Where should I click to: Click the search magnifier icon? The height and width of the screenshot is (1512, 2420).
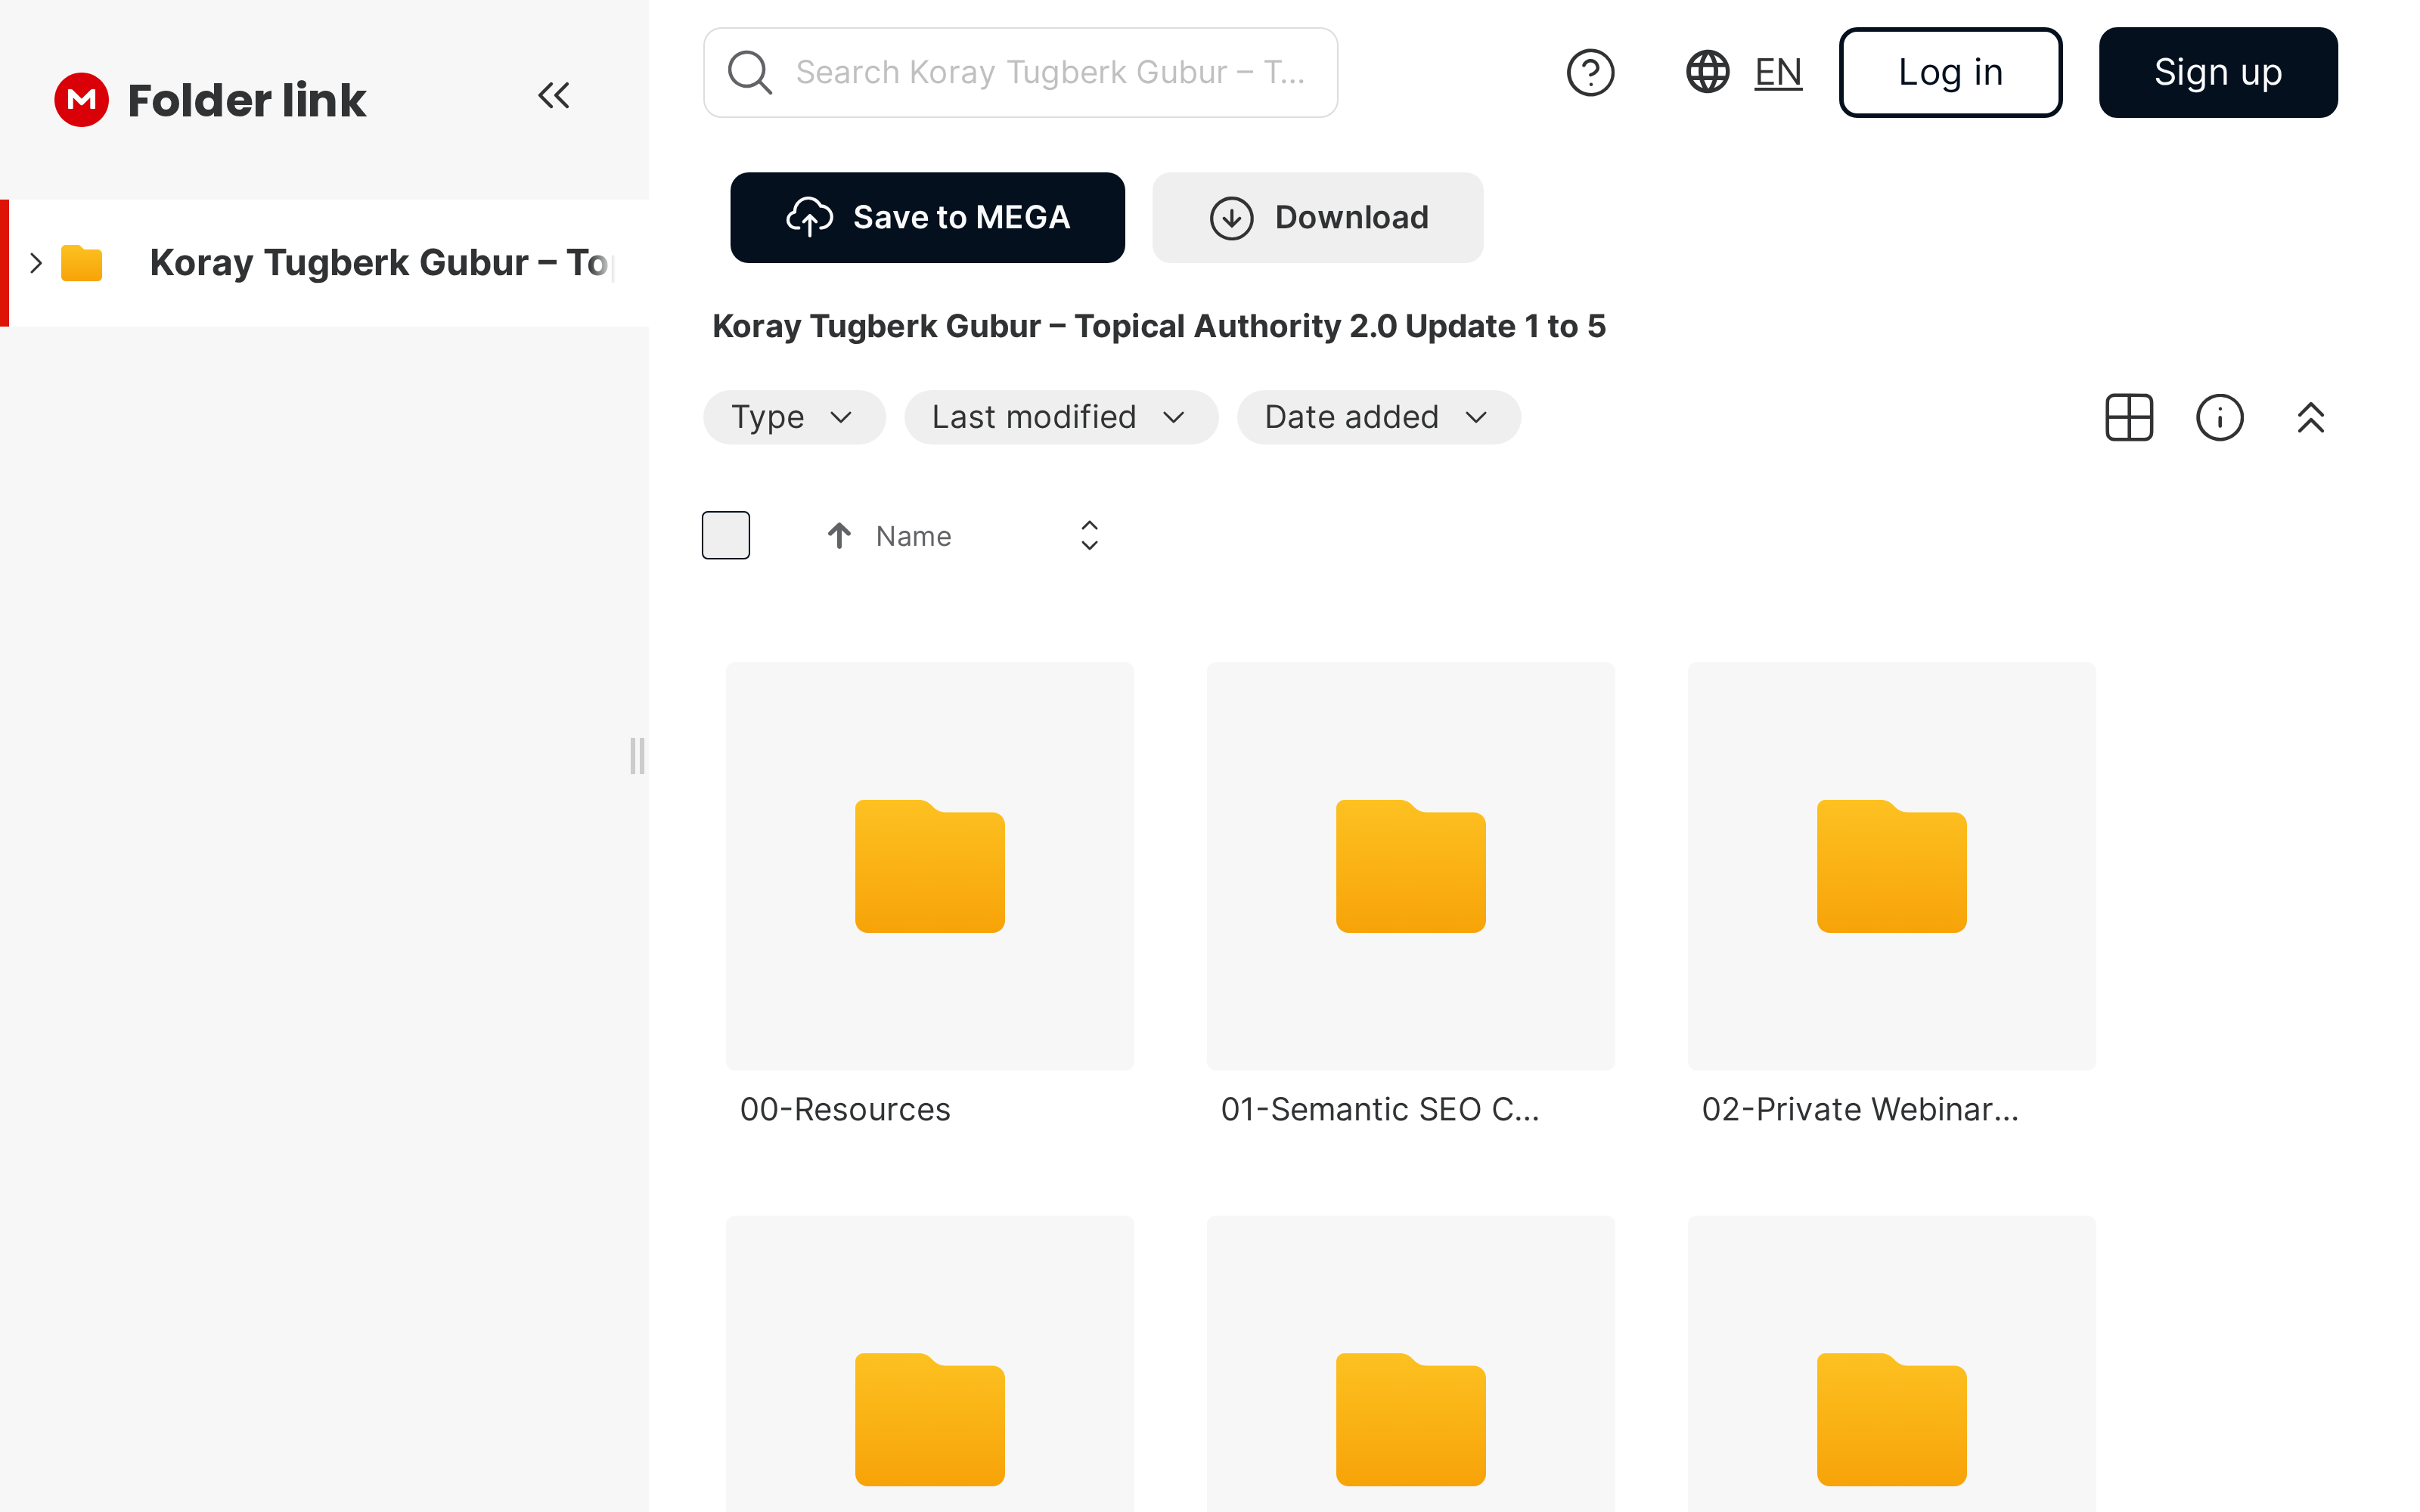pos(749,72)
